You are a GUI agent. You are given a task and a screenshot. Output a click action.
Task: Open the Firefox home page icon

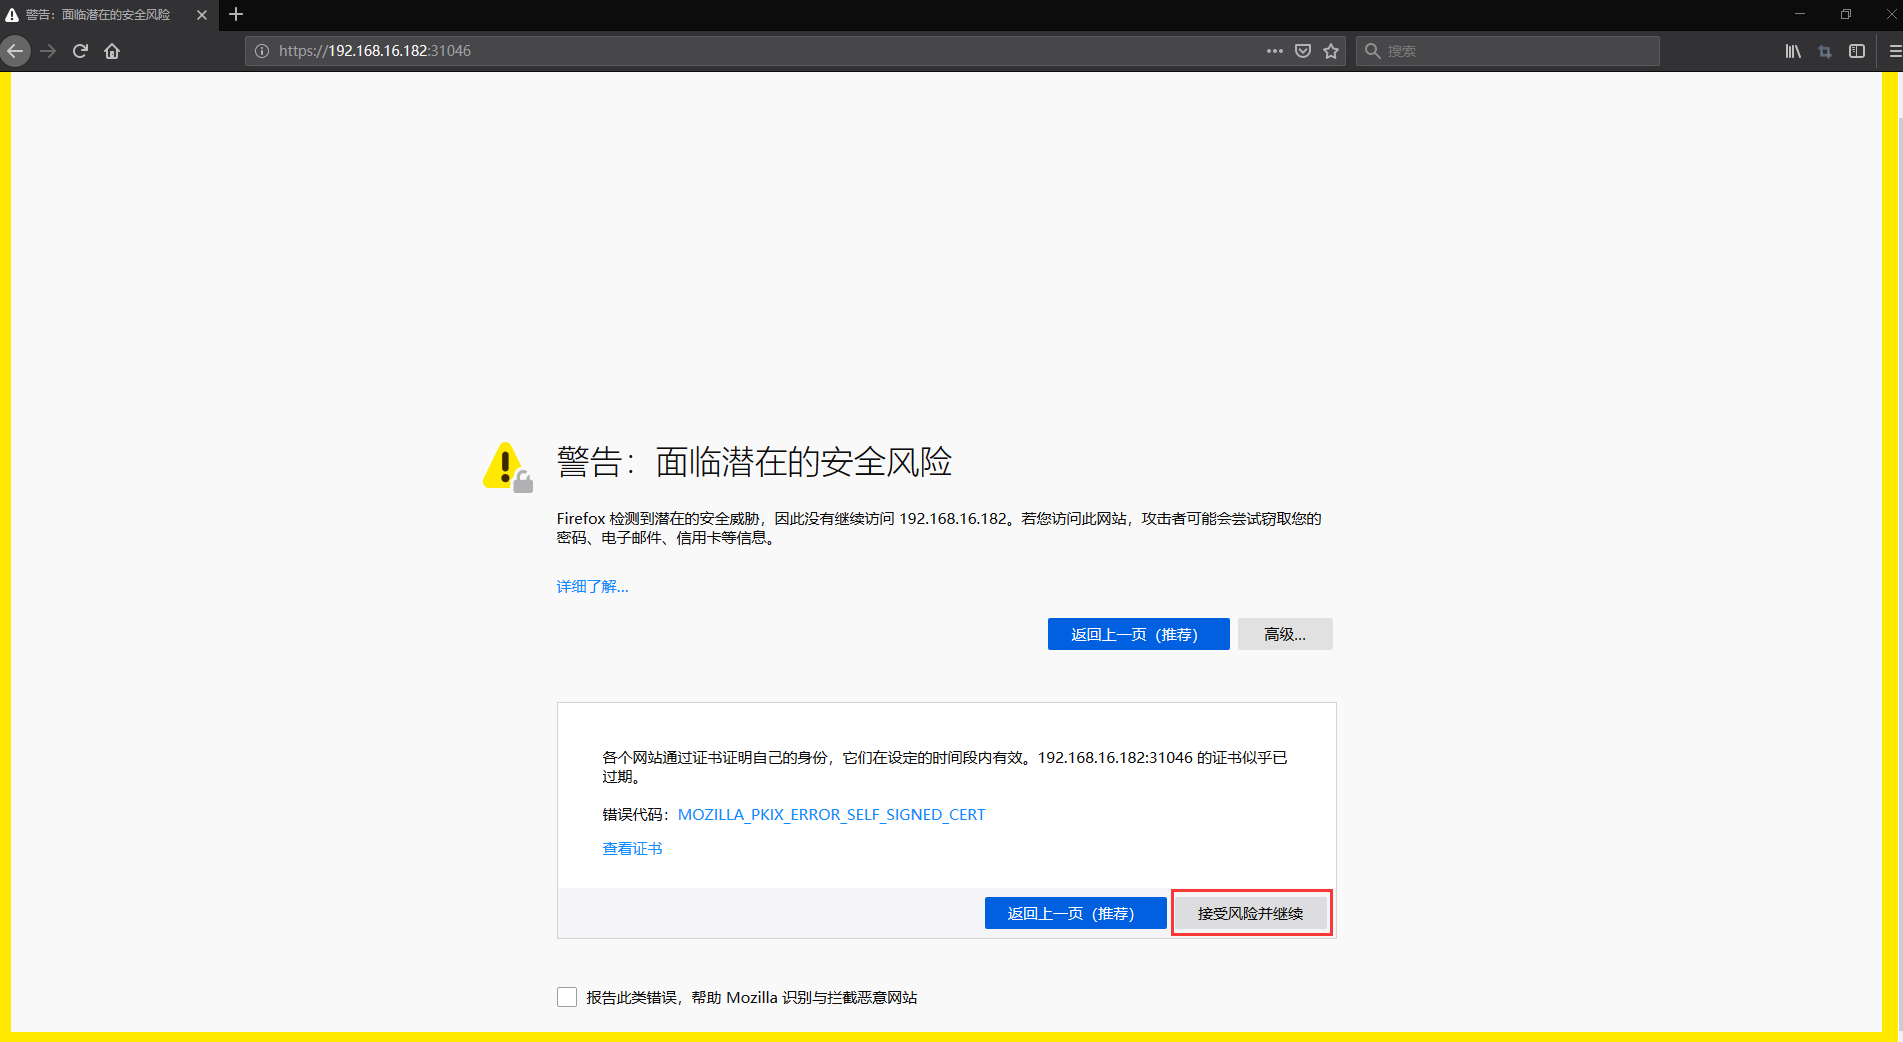(x=112, y=51)
